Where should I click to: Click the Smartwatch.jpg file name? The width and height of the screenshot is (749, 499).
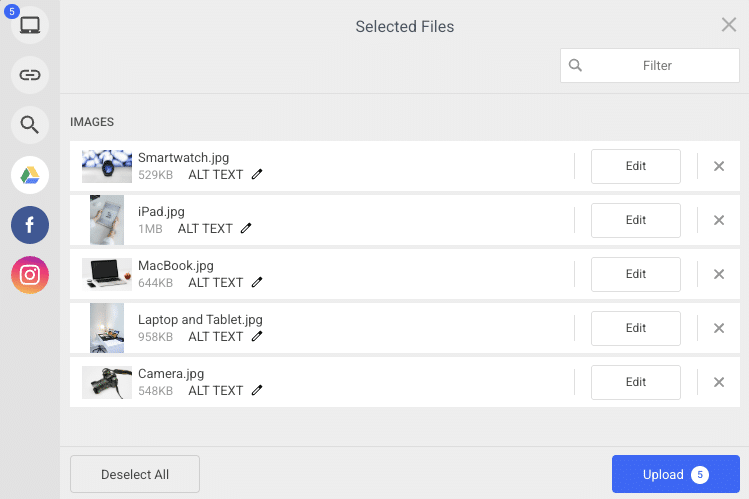183,158
